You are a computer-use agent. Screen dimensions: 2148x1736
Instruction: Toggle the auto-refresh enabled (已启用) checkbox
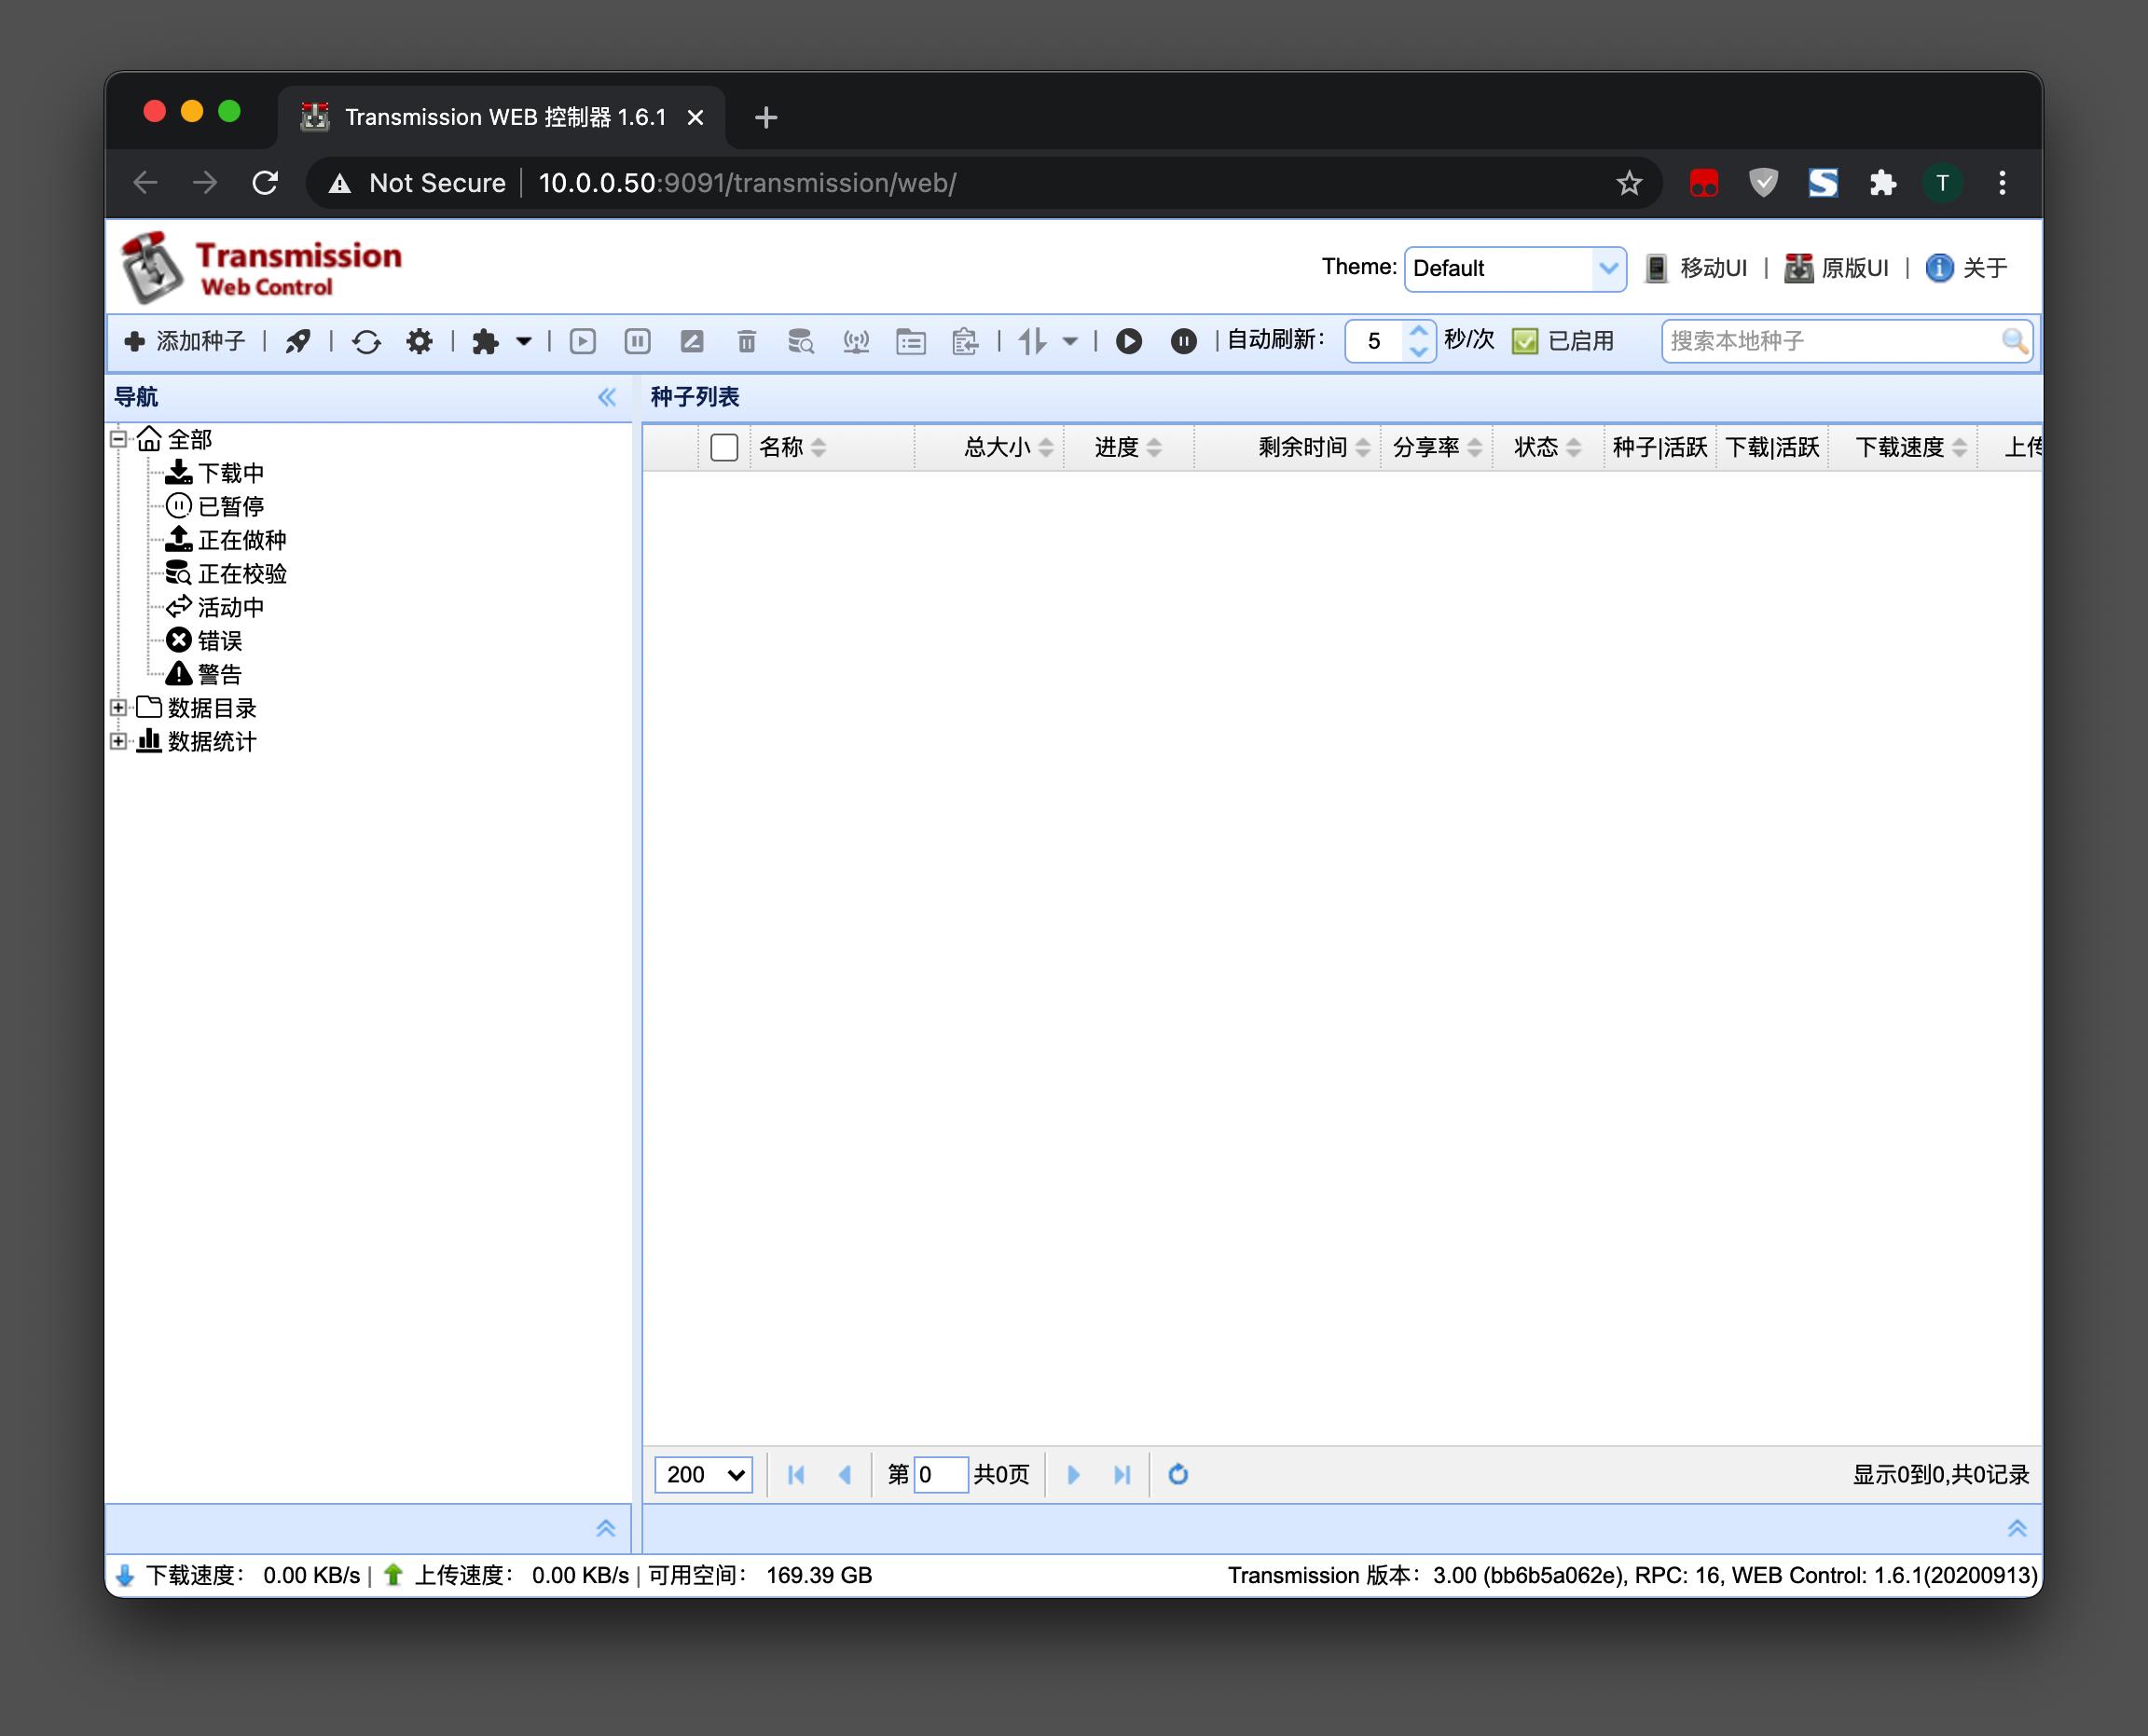tap(1524, 342)
